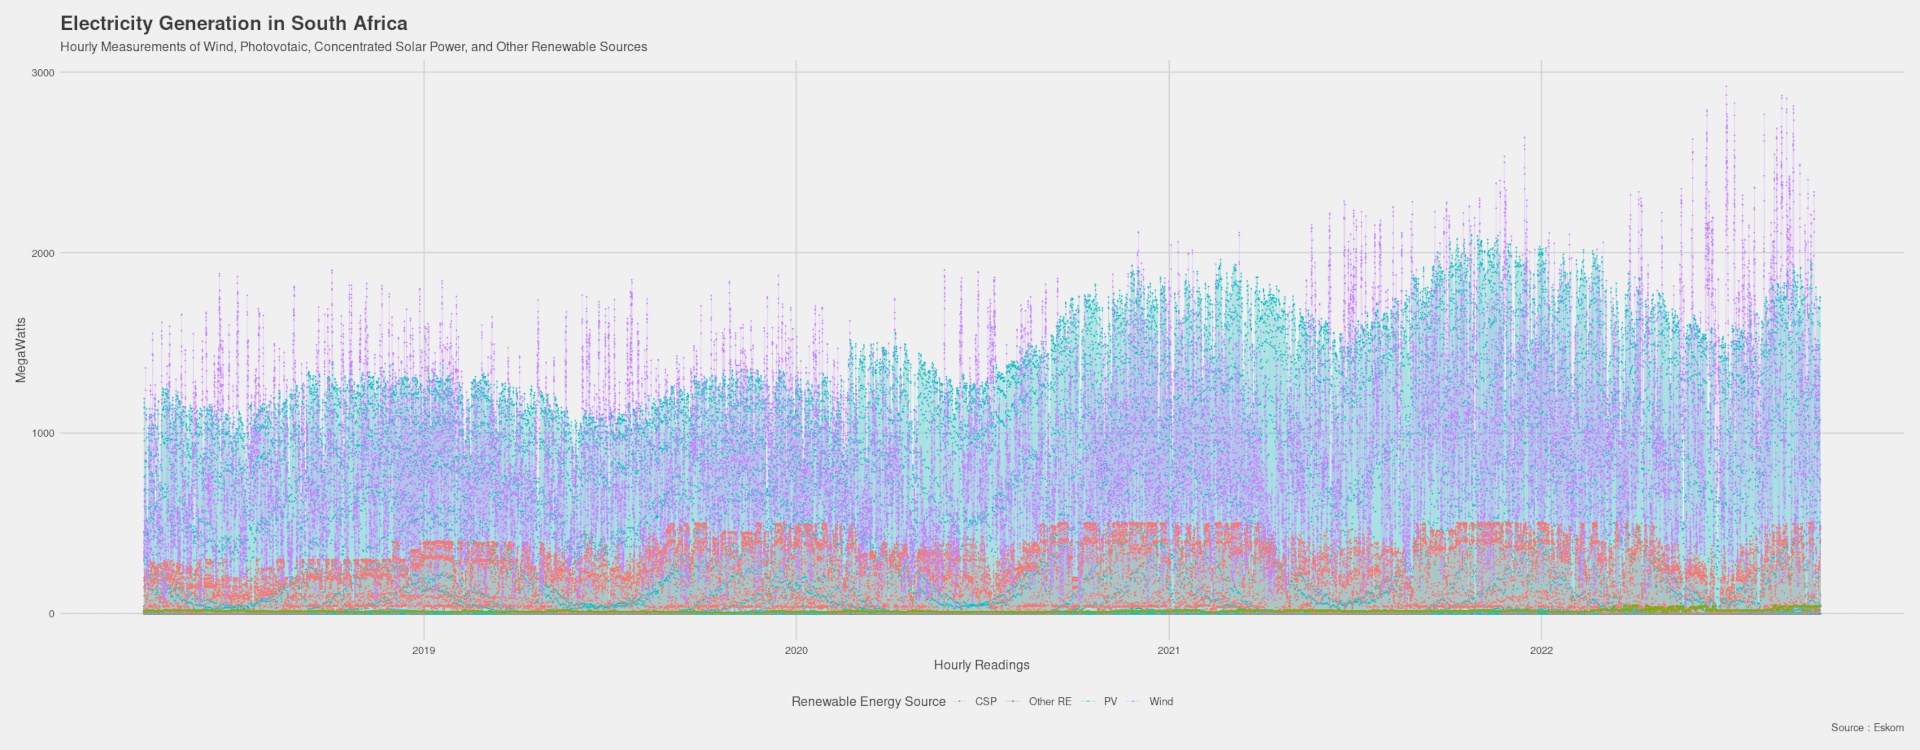Click the Other RE legend key marker

coord(1014,702)
